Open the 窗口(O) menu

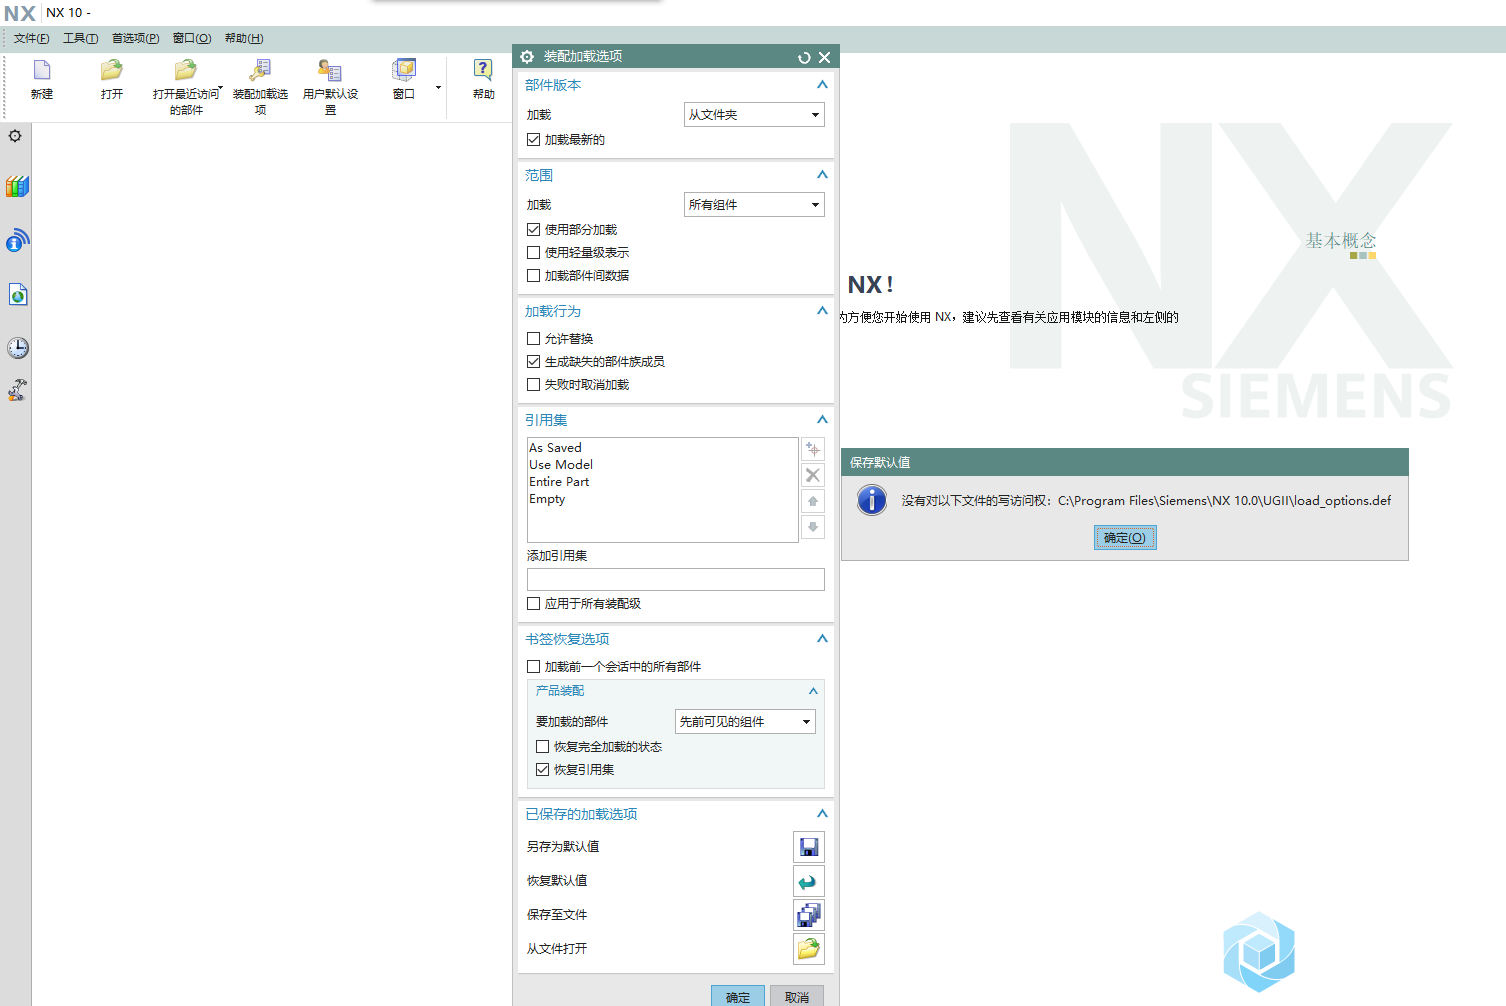point(192,39)
